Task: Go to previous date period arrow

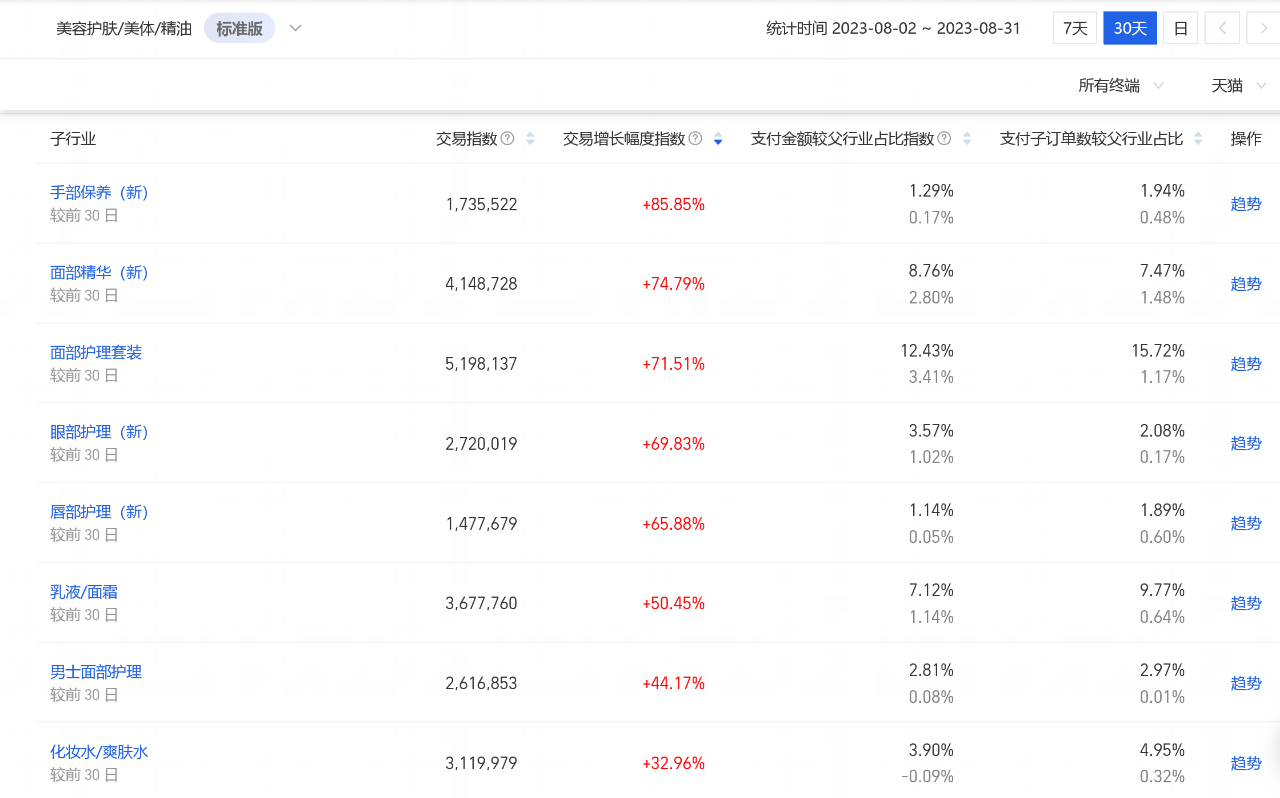Action: click(x=1222, y=28)
